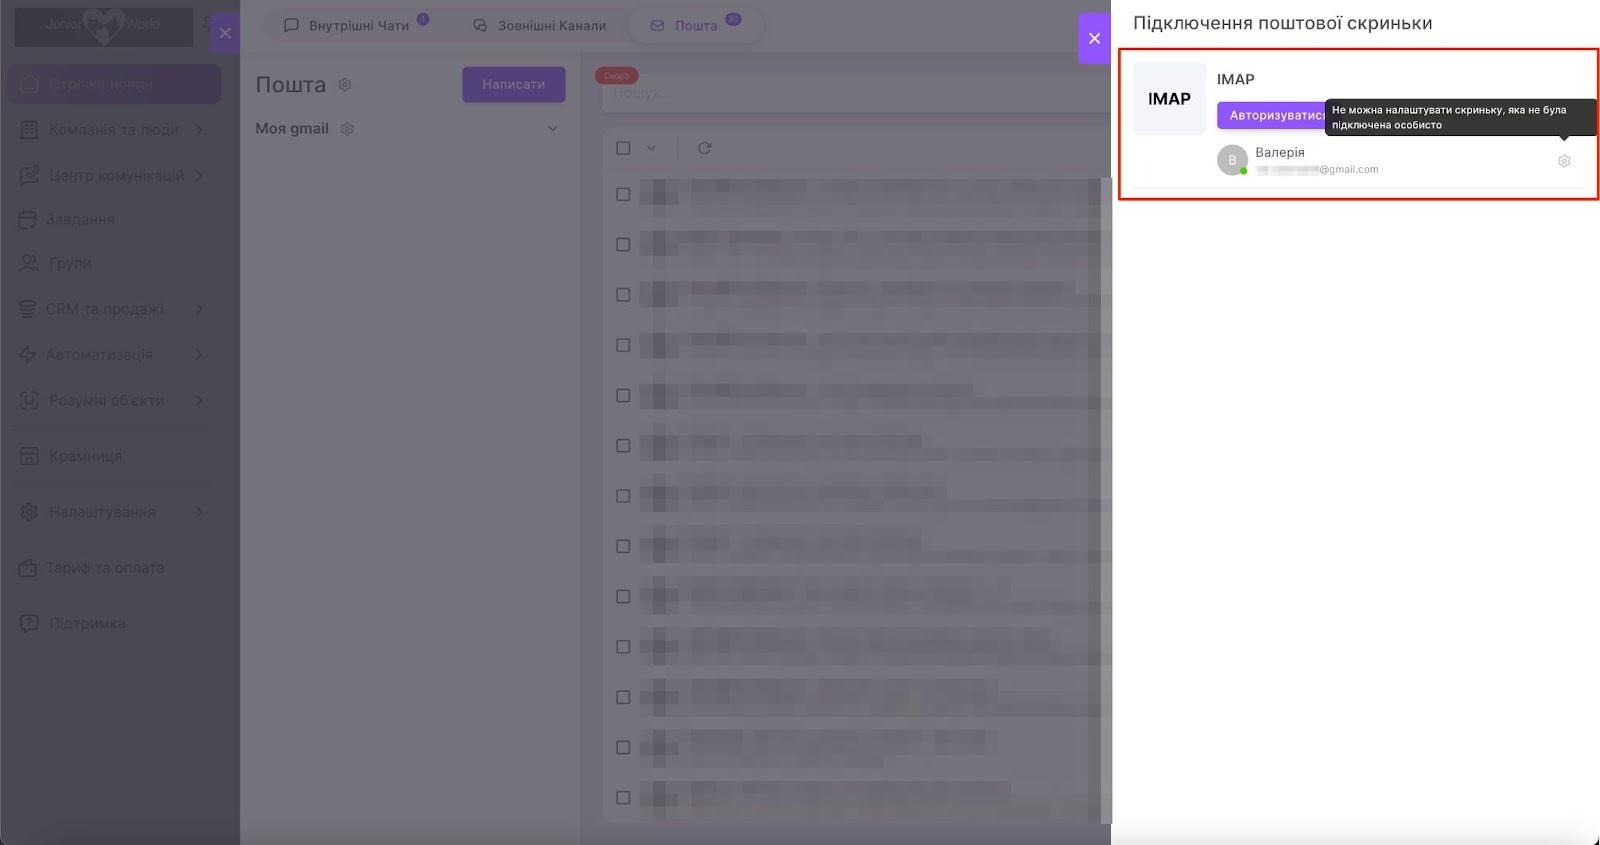
Task: Click Центр комунікацій sidebar icon
Action: point(29,175)
